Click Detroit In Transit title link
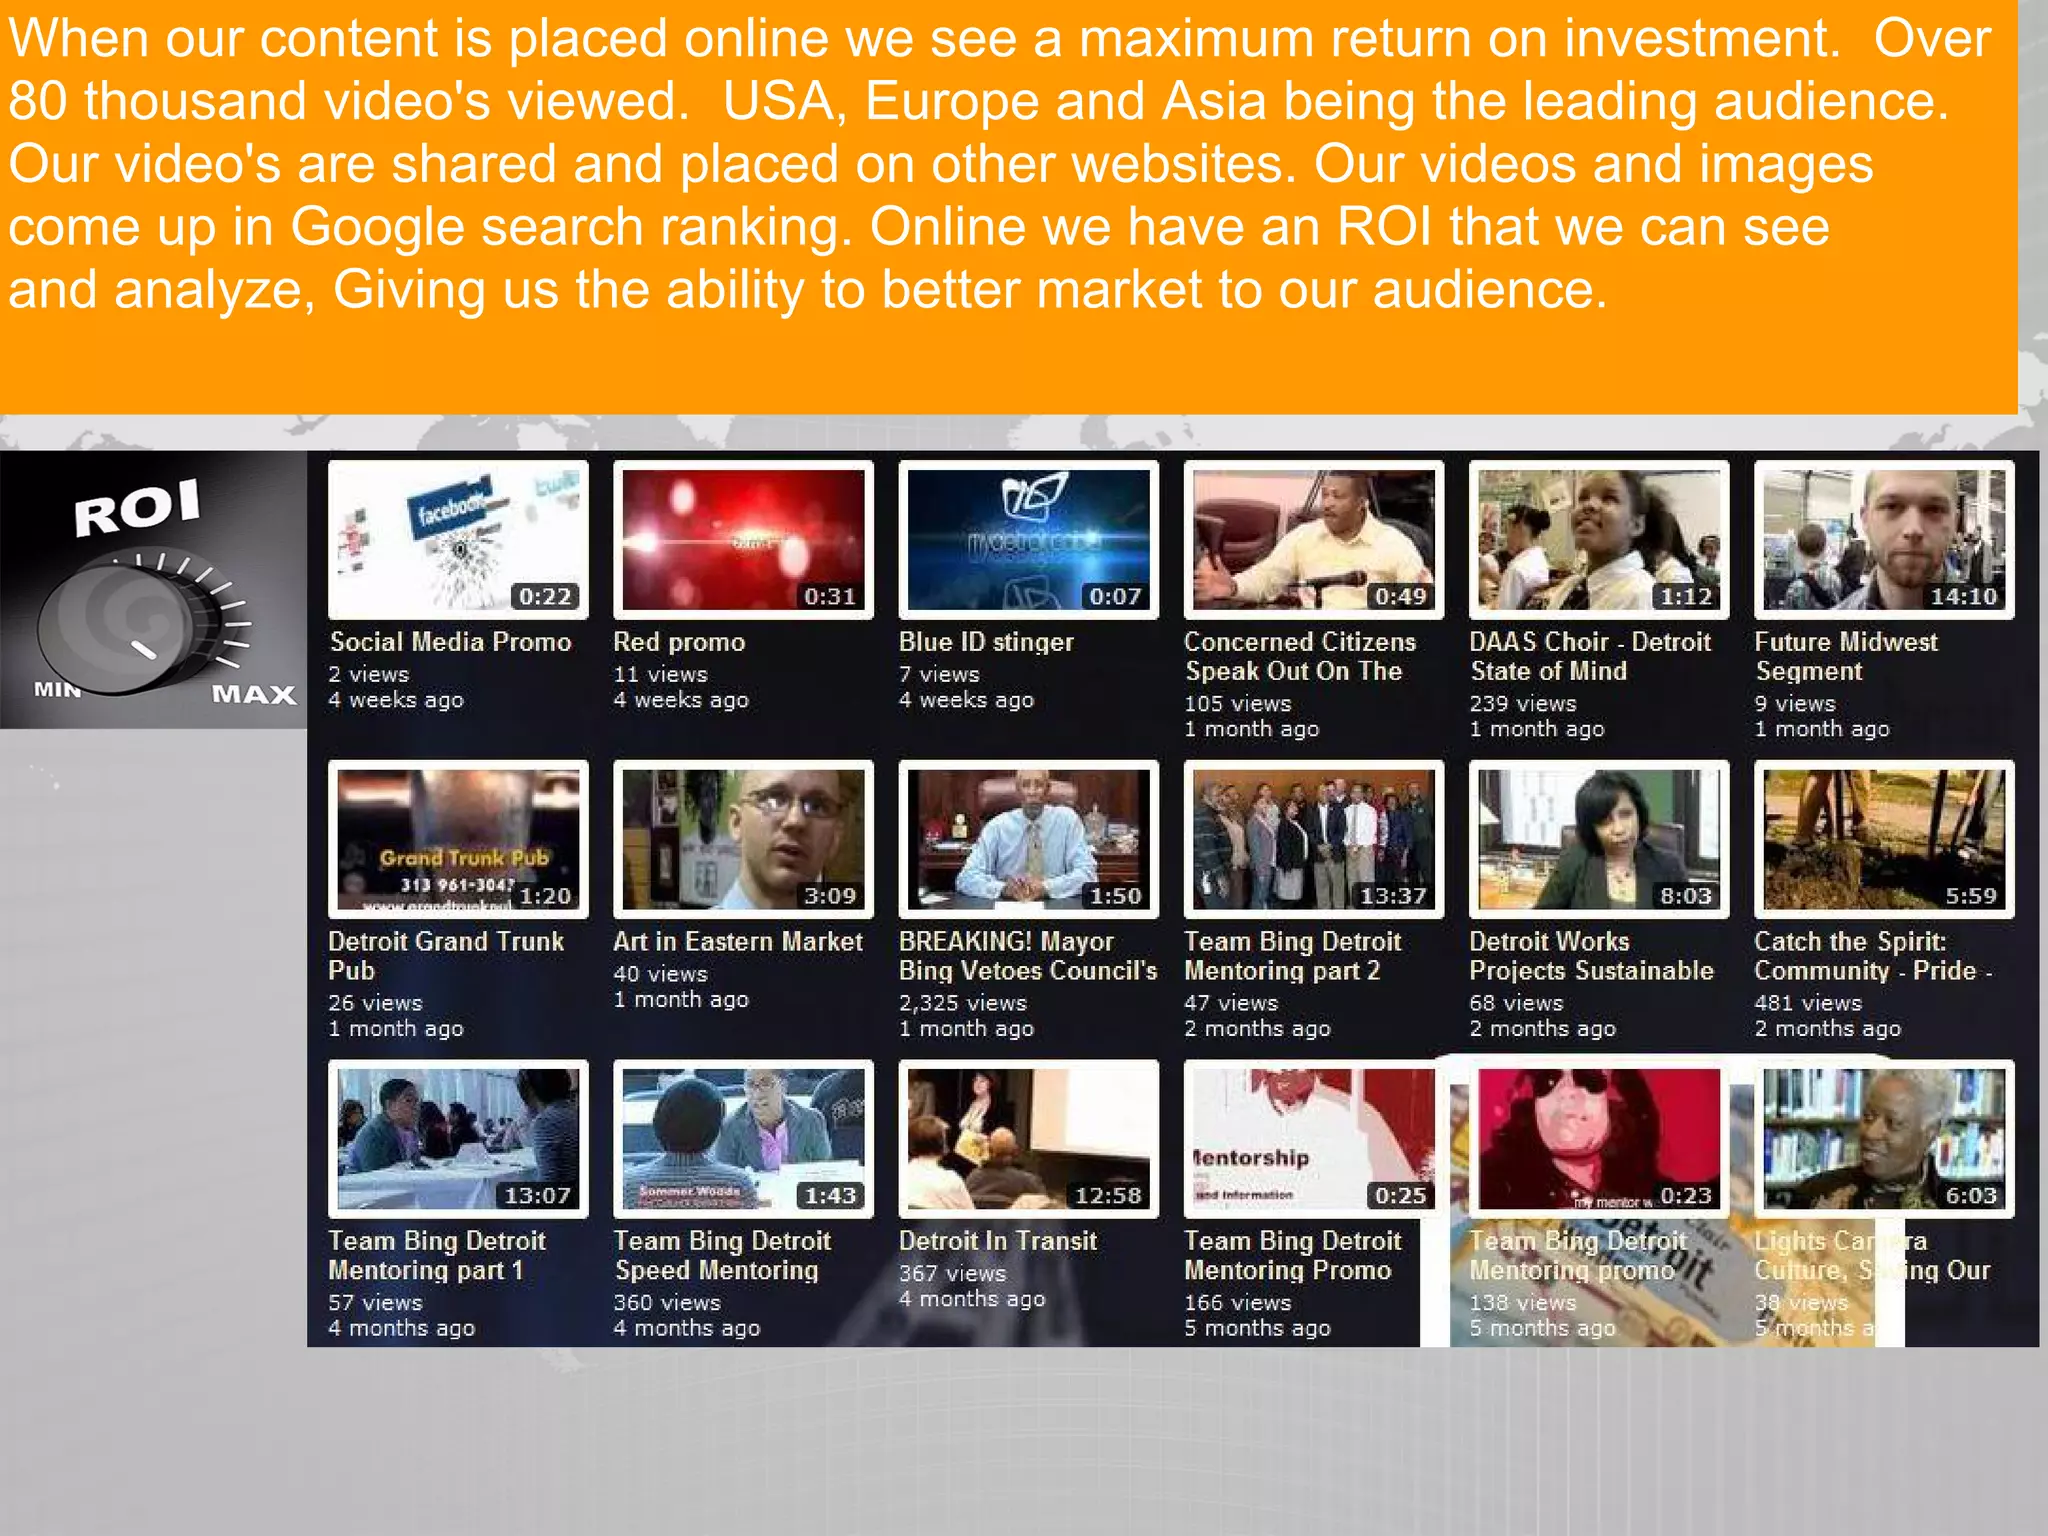The width and height of the screenshot is (2048, 1536). click(x=998, y=1241)
